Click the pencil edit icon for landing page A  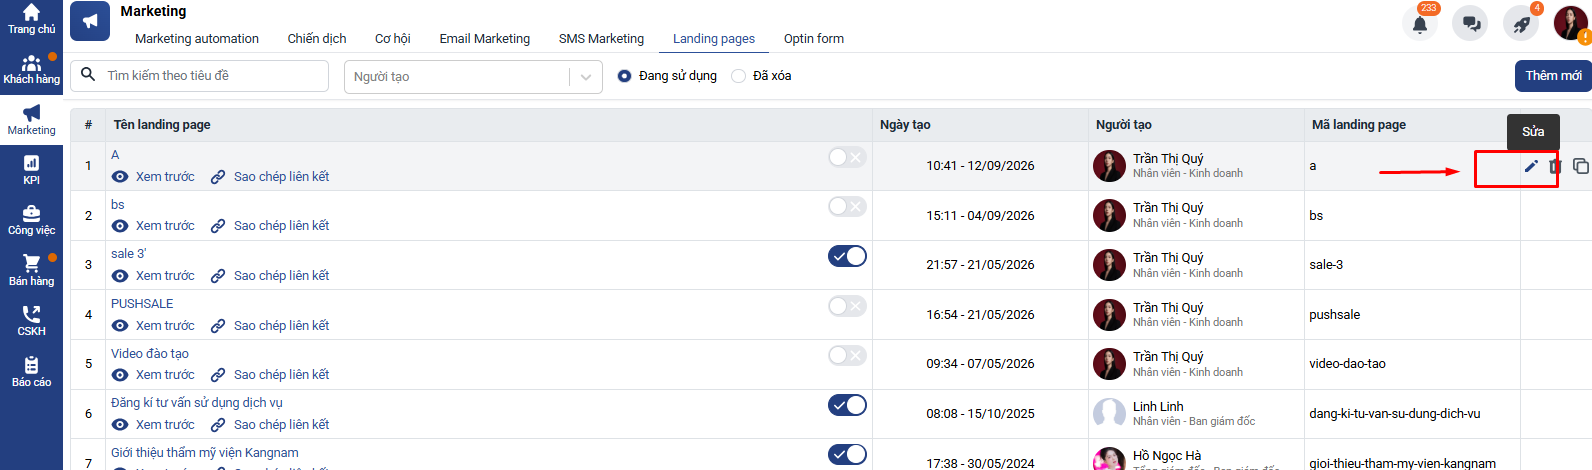pos(1531,166)
